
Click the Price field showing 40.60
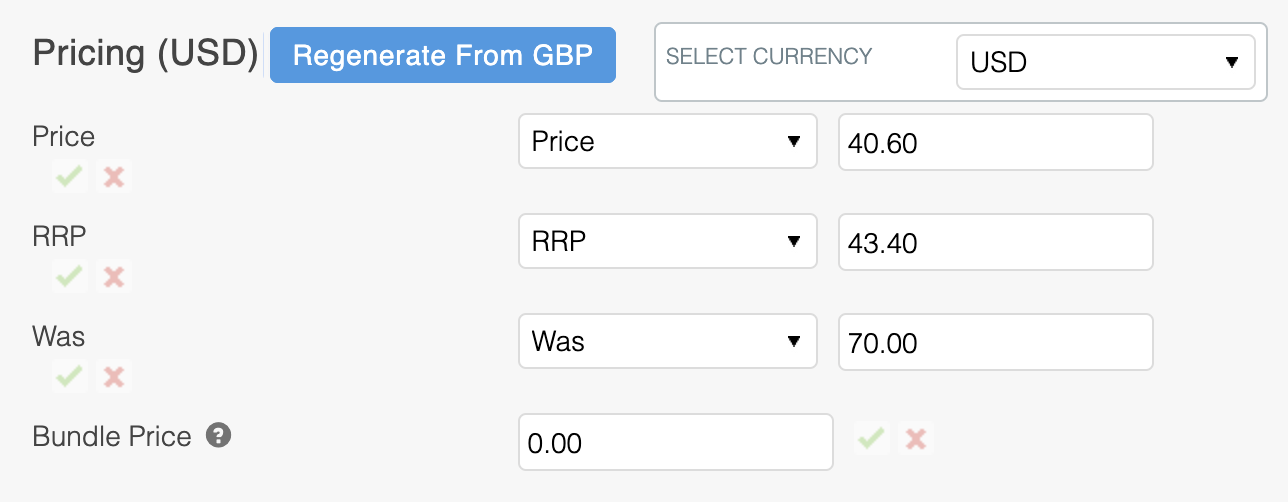(x=995, y=142)
